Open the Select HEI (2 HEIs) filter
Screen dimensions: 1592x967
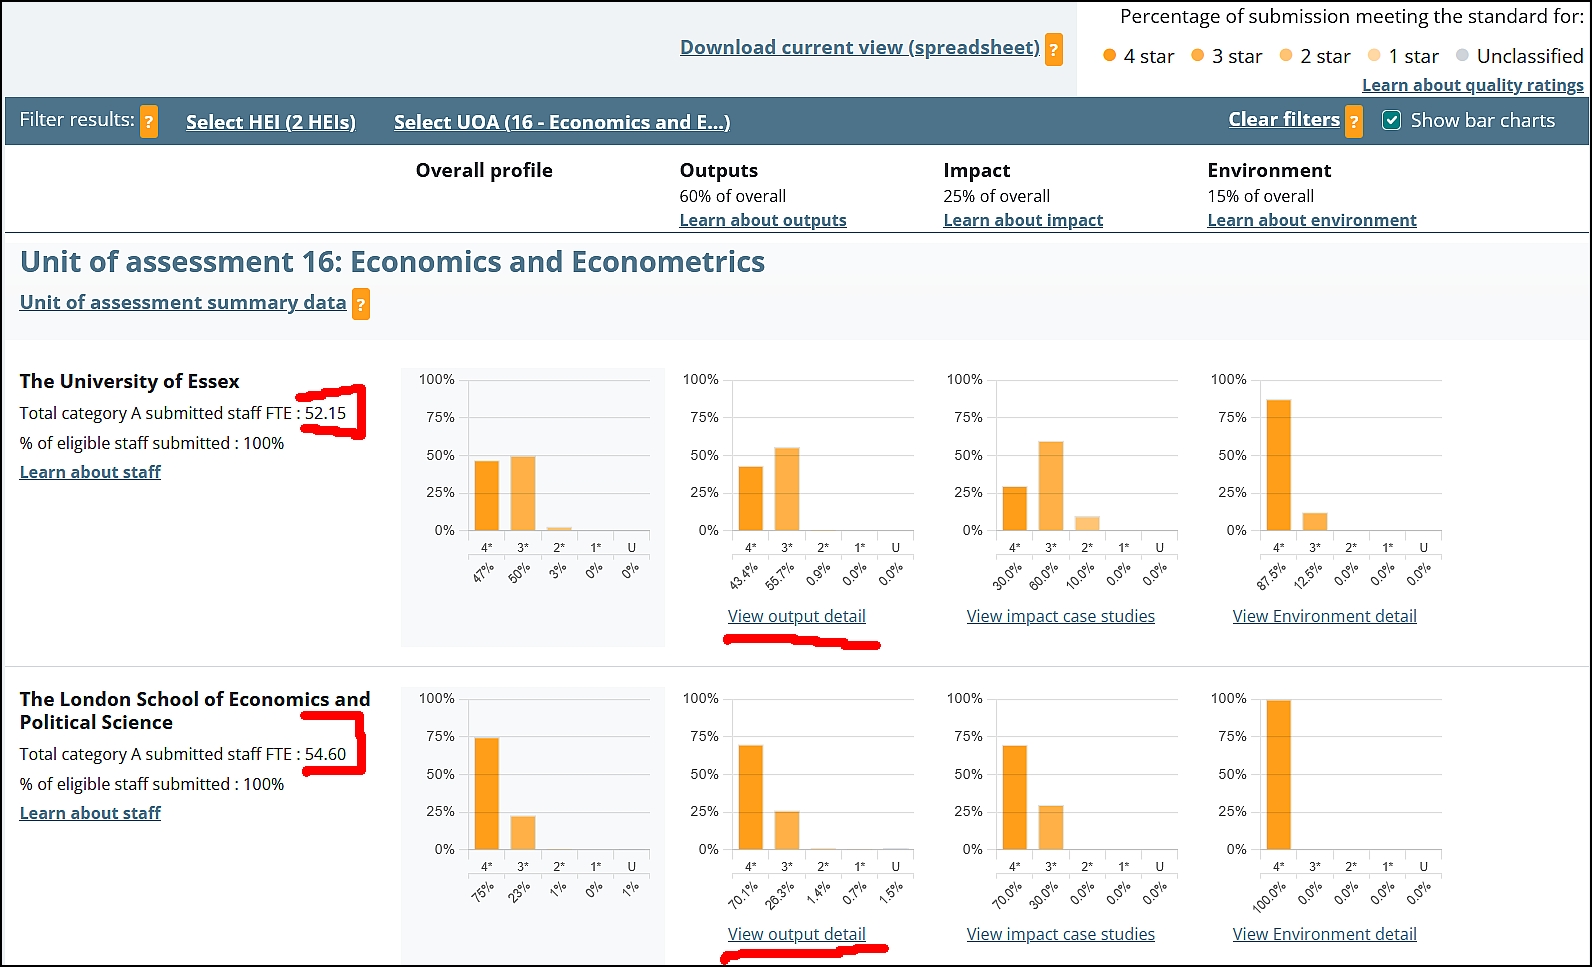tap(270, 122)
